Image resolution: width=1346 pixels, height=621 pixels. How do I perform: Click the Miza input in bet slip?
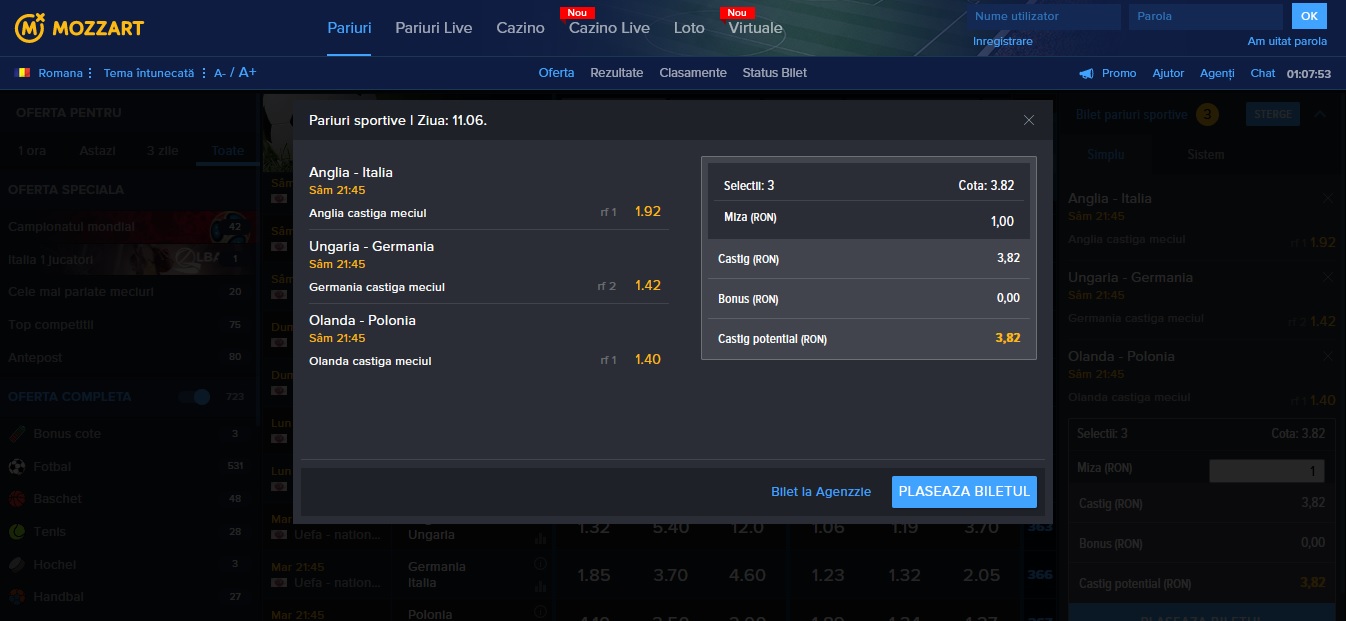(x=1267, y=471)
